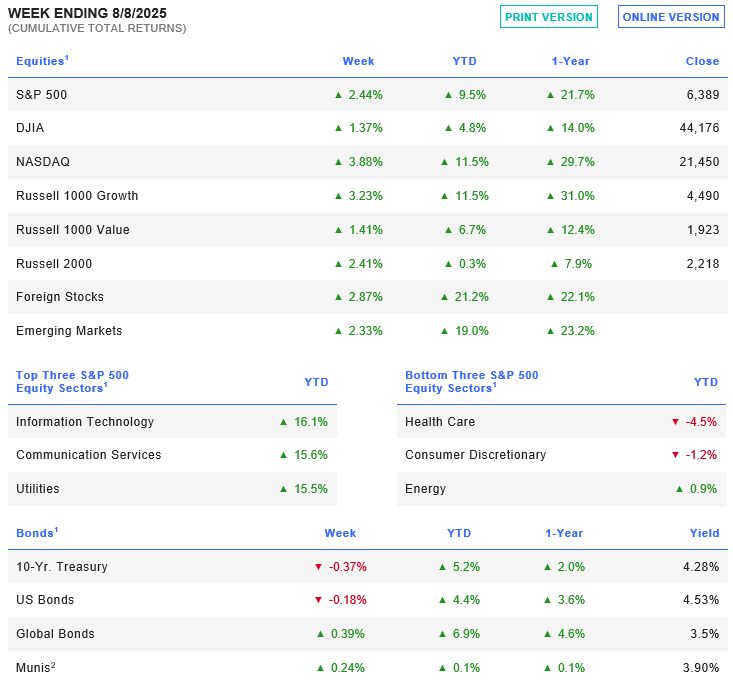Select US Bonds yield 4.53%

pyautogui.click(x=701, y=600)
